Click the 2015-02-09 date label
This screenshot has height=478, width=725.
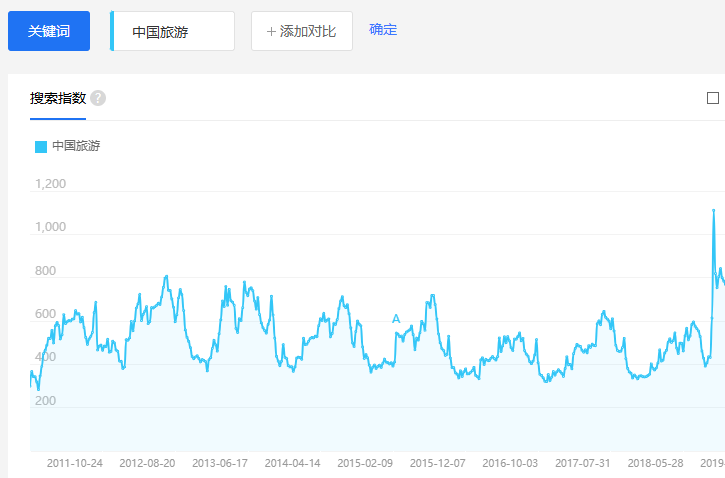[365, 463]
